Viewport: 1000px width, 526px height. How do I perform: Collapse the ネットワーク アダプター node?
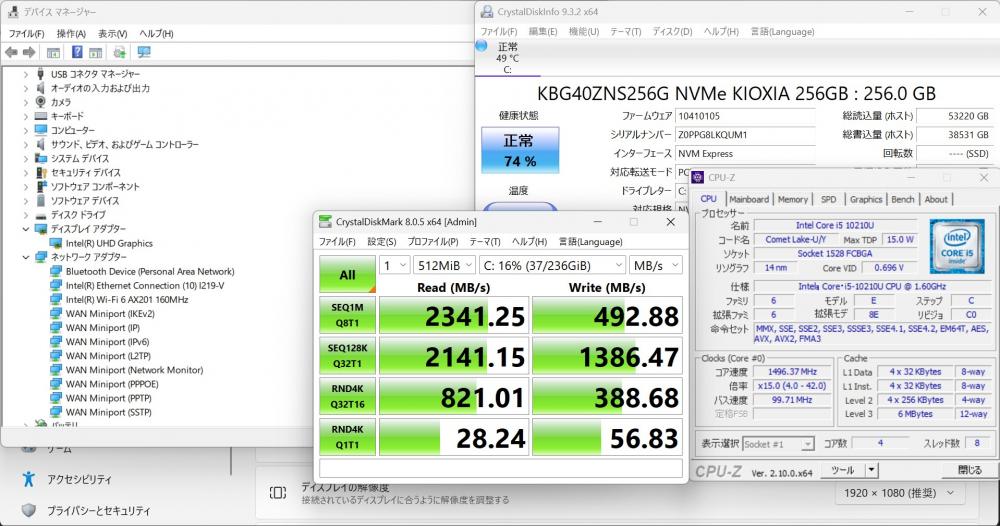tap(26, 257)
